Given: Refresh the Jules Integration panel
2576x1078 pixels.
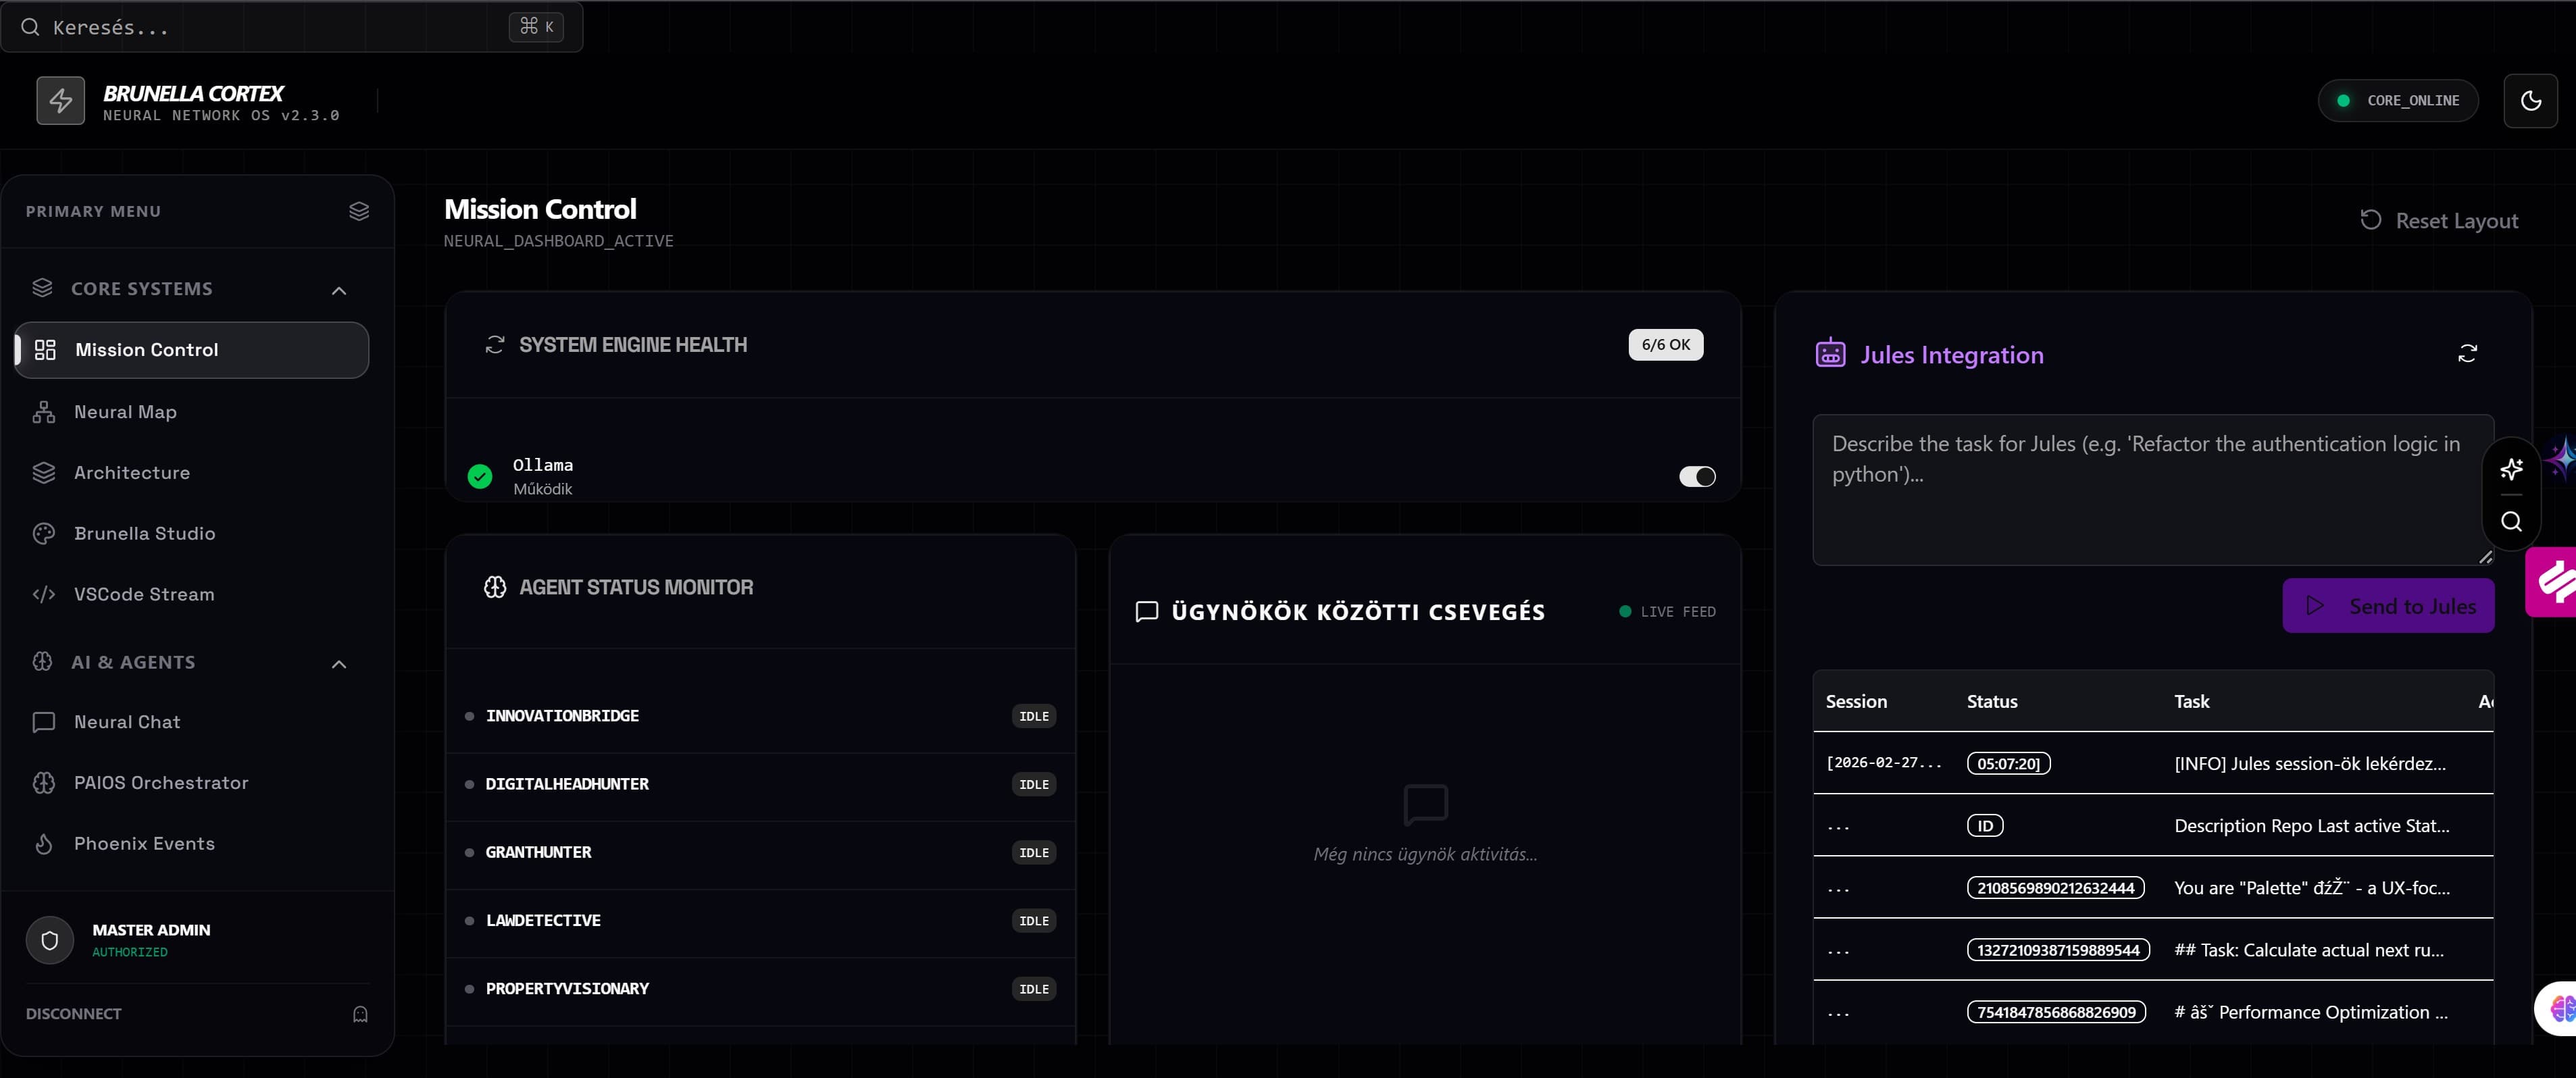Looking at the screenshot, I should pos(2468,354).
